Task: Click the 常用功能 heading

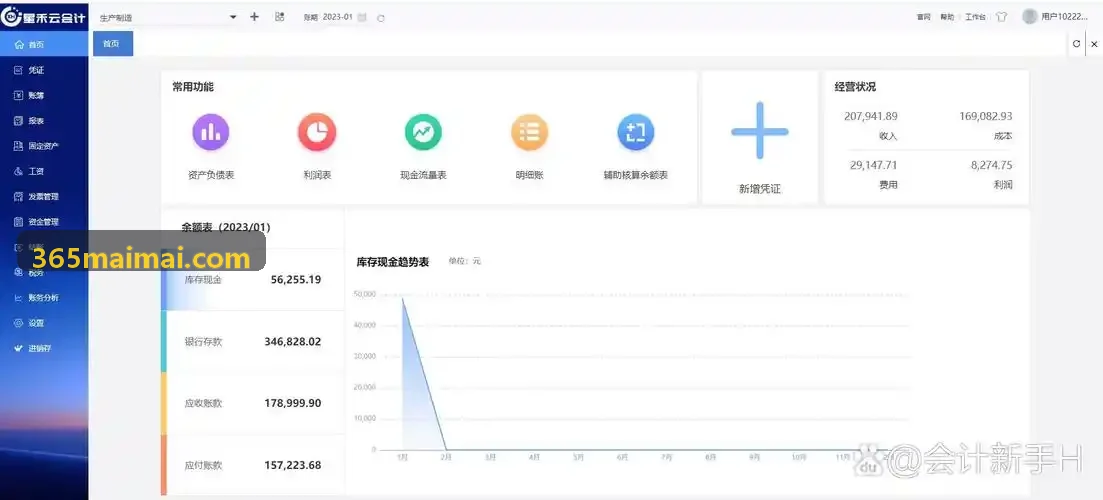Action: pos(193,87)
